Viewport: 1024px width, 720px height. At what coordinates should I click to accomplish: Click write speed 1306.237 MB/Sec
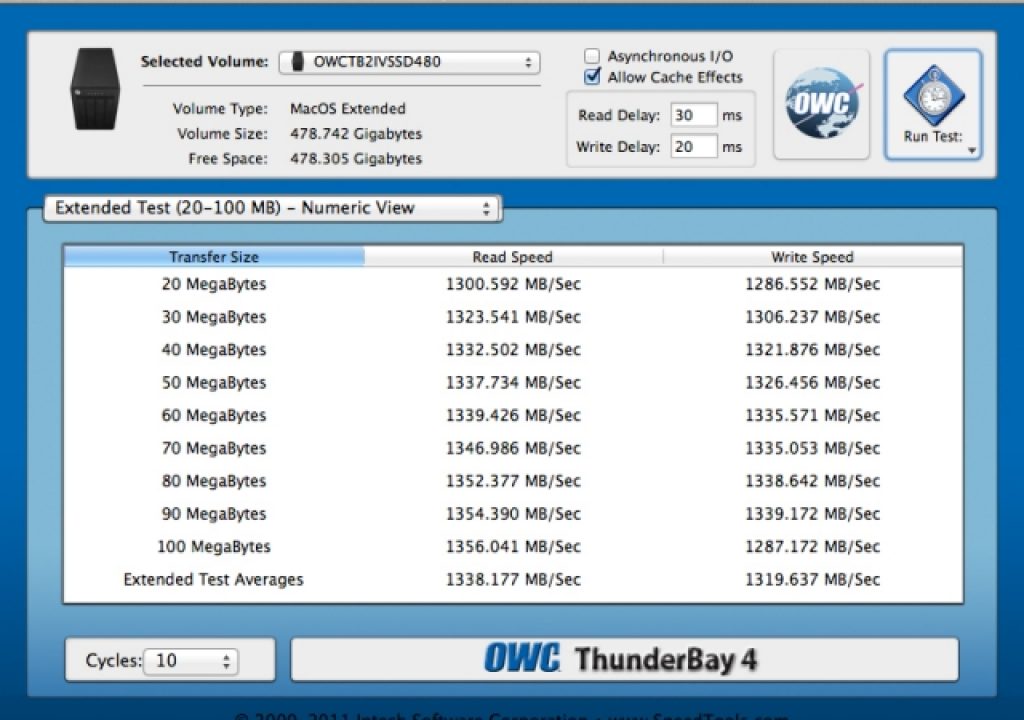(812, 317)
